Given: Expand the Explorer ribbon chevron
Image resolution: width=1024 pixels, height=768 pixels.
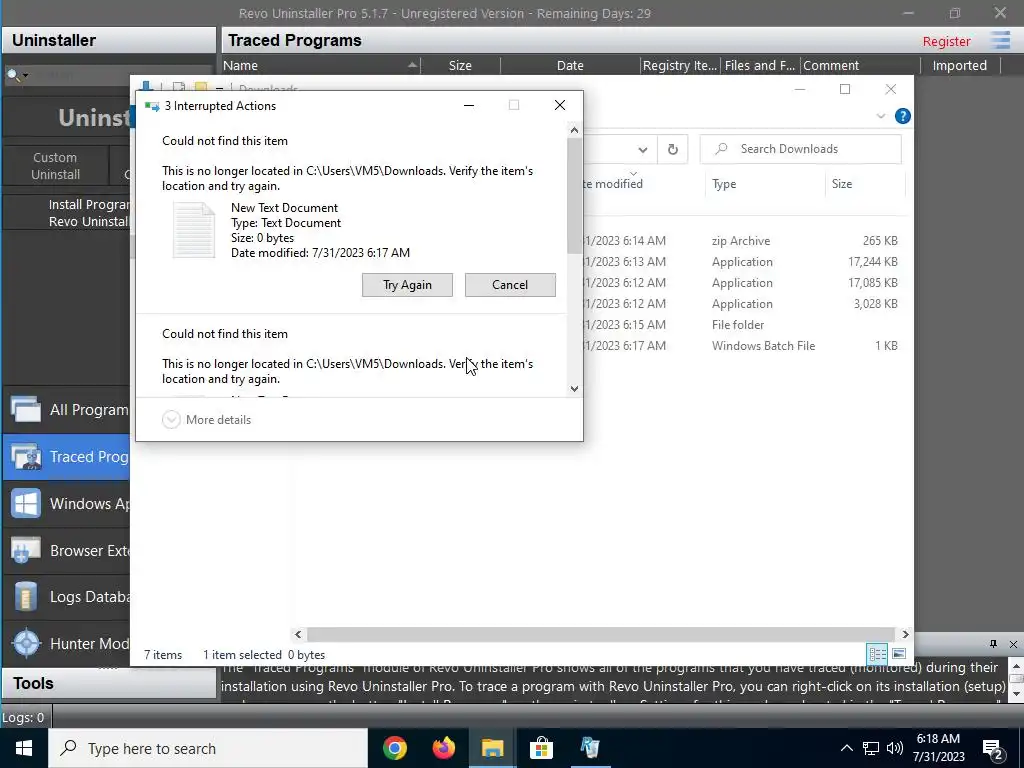Looking at the screenshot, I should click(x=881, y=116).
